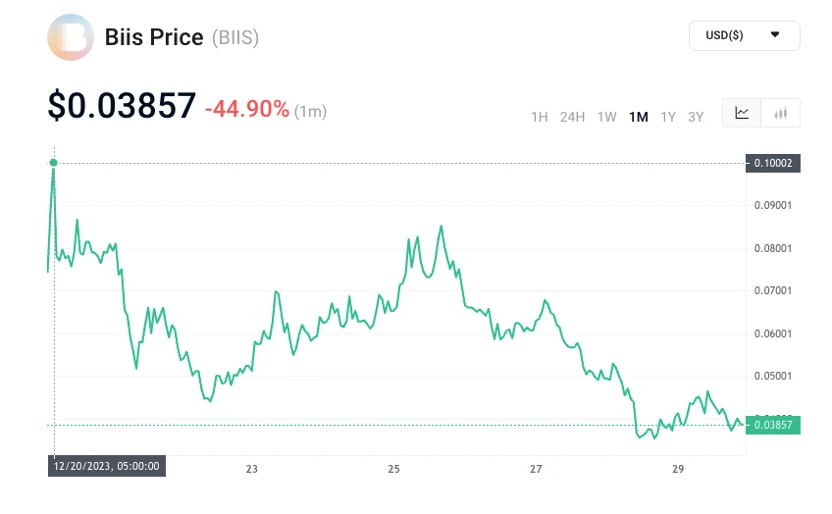Click the -44.90% price change

(247, 108)
